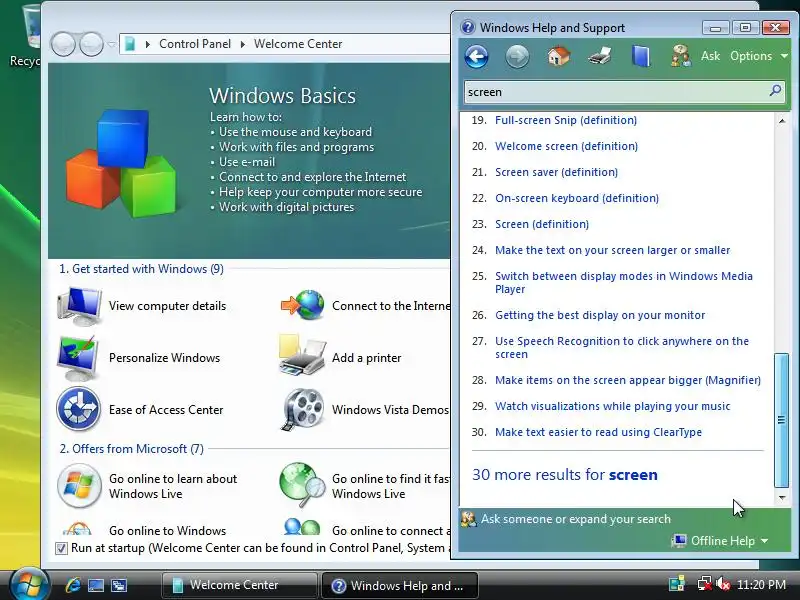
Task: Open recent pages dropdown next to nav arrows
Action: click(112, 44)
